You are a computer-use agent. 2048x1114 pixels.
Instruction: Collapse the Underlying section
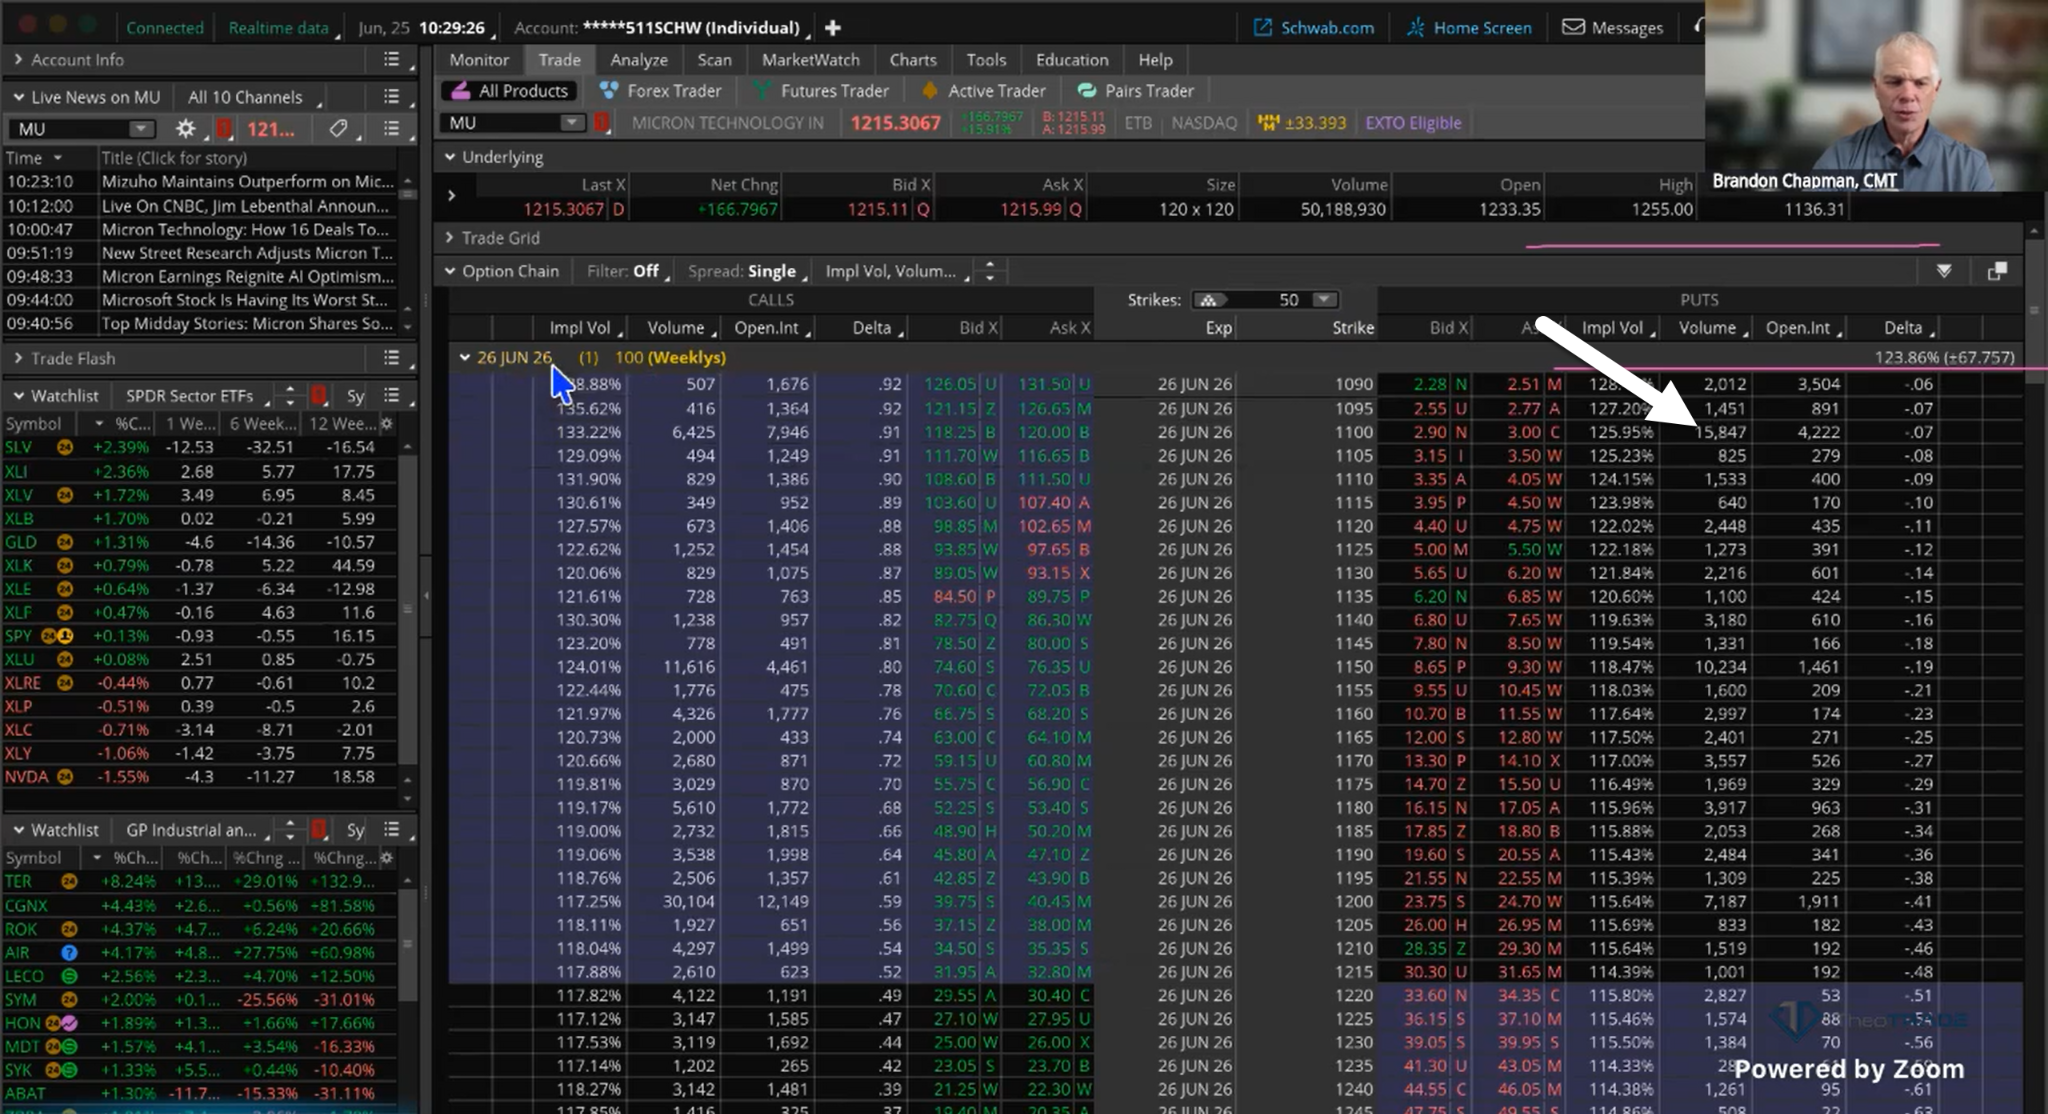[450, 157]
